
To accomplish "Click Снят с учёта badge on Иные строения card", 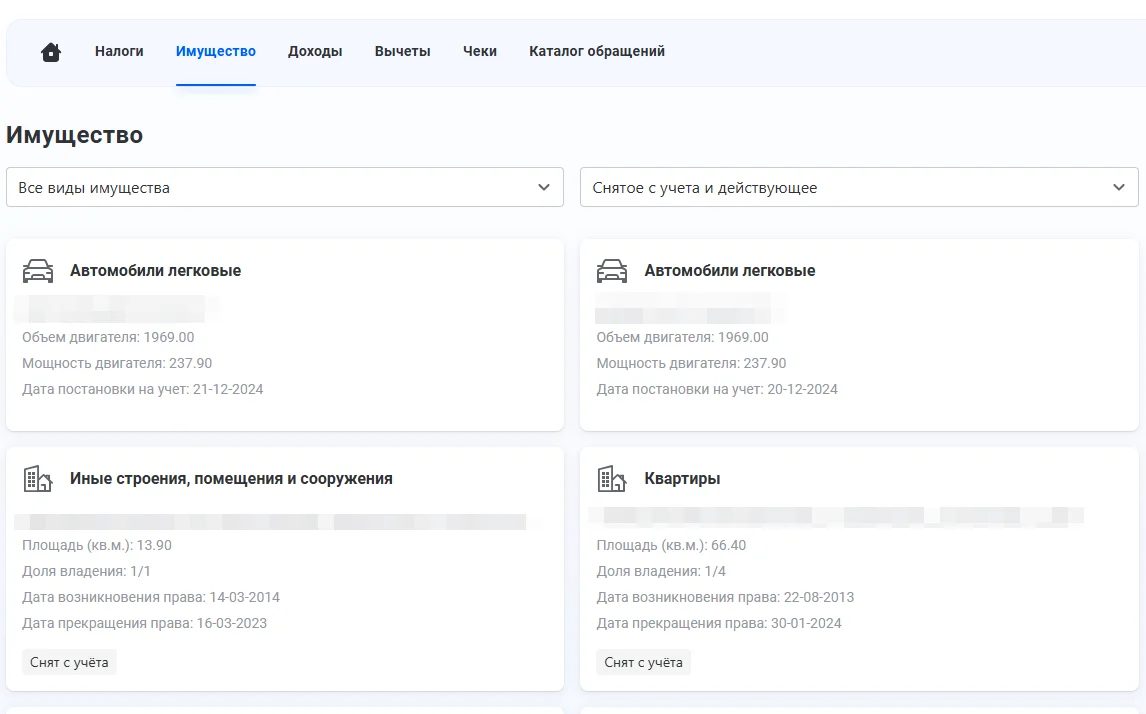I will click(x=69, y=662).
